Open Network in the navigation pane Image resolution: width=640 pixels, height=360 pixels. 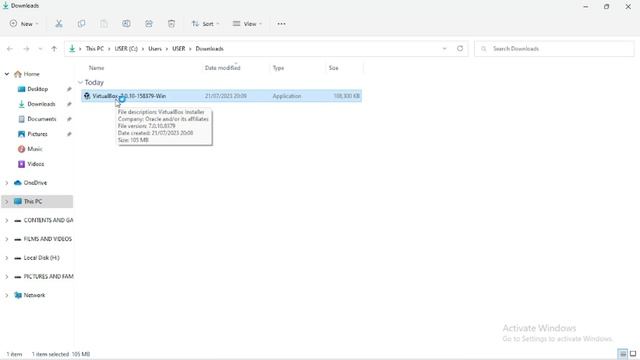[34, 295]
